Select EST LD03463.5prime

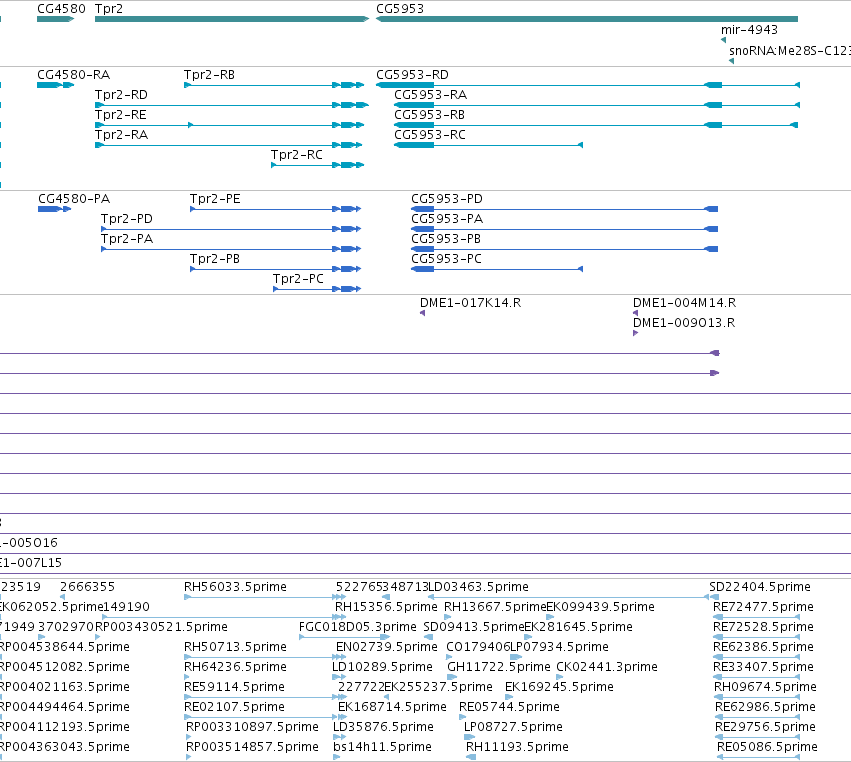pos(478,587)
